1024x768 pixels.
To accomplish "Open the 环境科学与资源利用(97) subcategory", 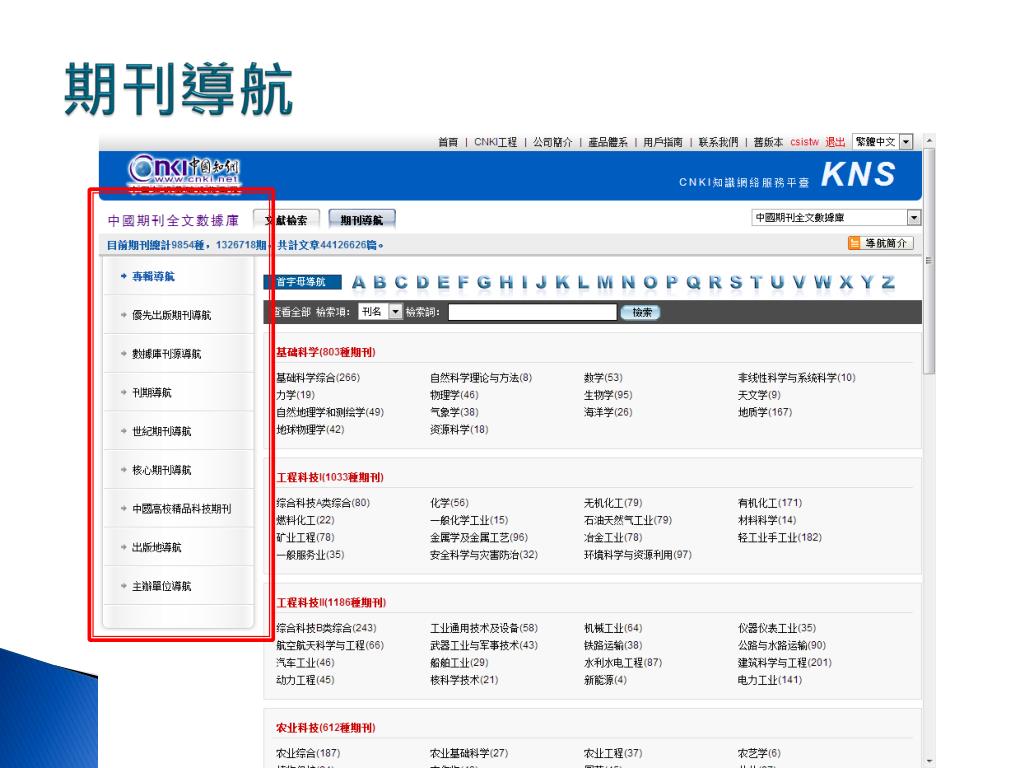I will pos(637,555).
